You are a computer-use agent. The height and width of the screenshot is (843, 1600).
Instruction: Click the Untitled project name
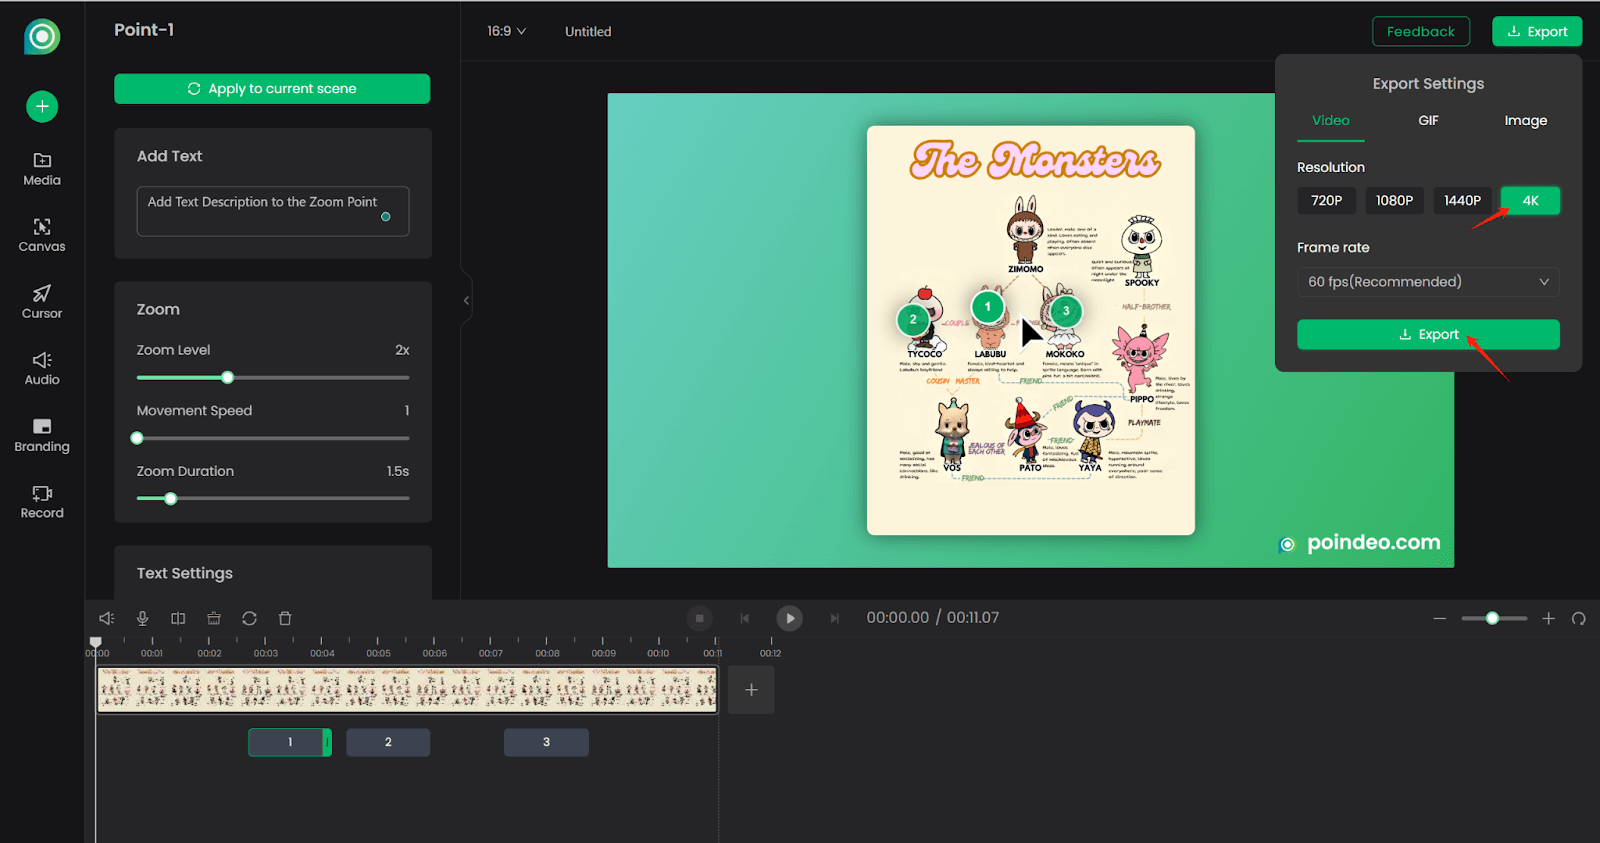[588, 31]
